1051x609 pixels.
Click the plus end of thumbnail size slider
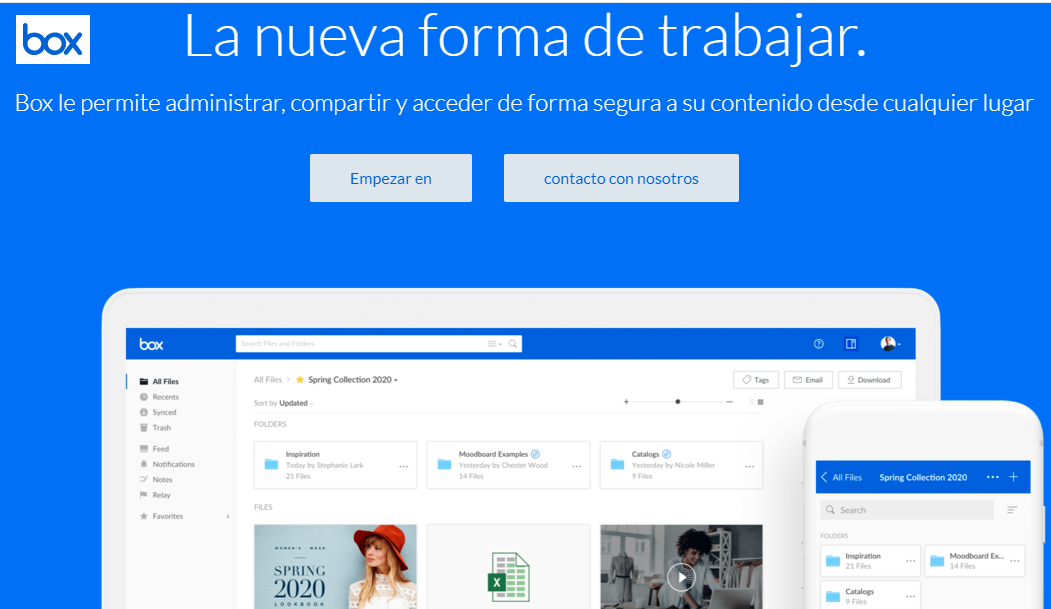(626, 402)
